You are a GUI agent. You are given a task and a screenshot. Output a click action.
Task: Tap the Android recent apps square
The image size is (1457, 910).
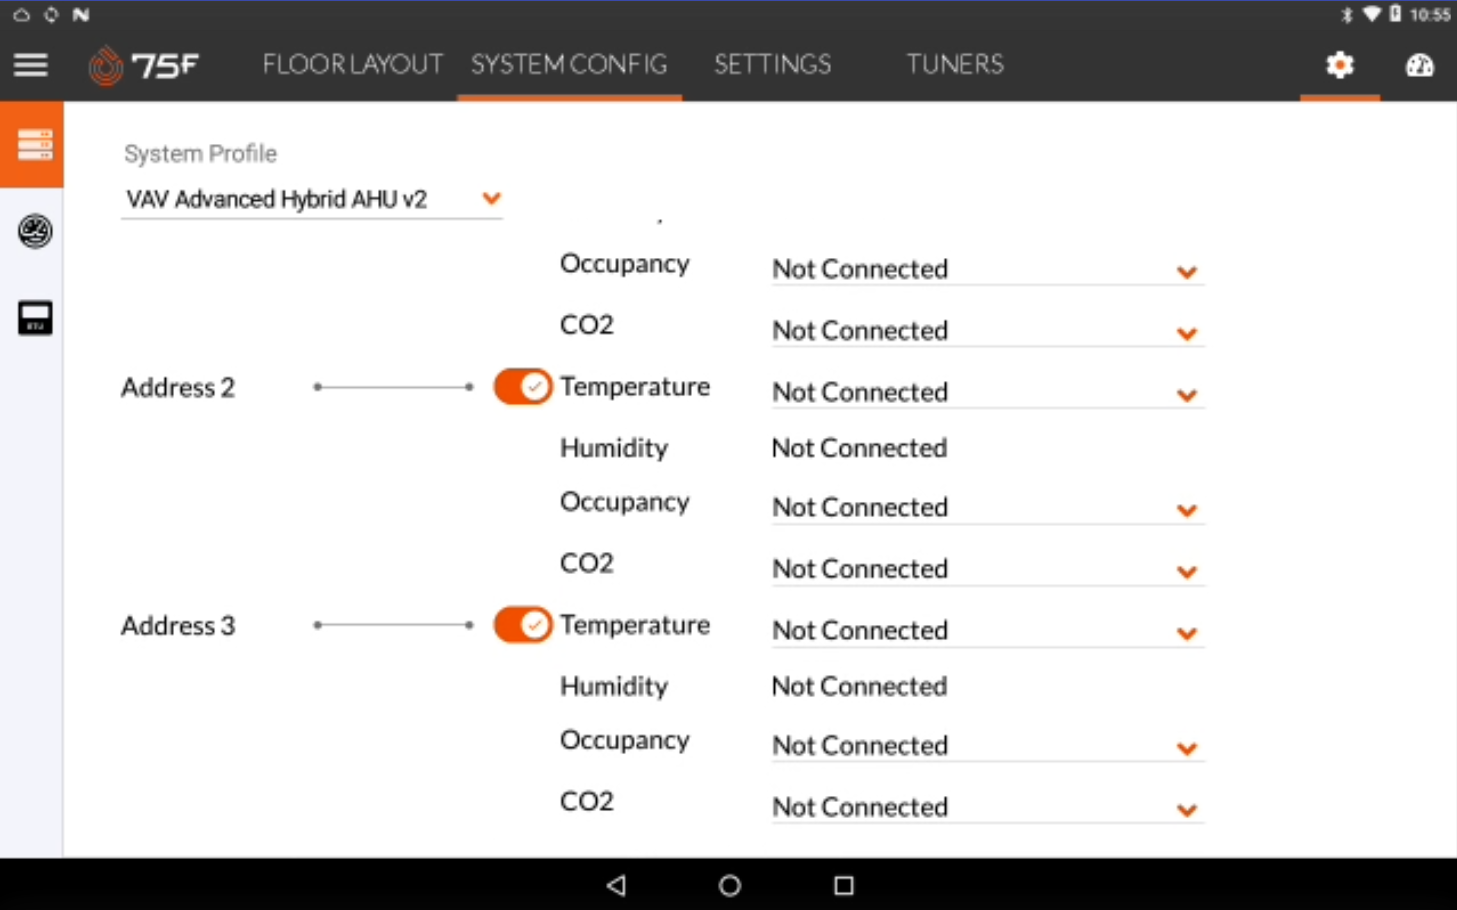(x=844, y=885)
